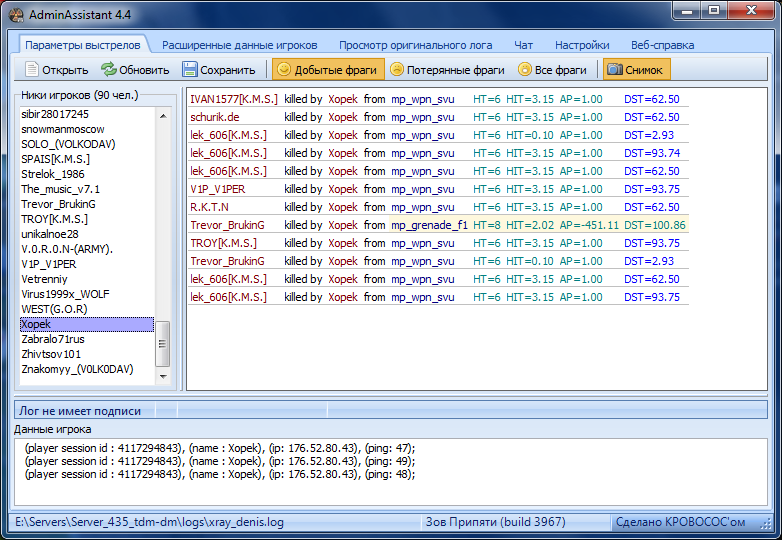Image resolution: width=782 pixels, height=540 pixels.
Task: Maximize the AdminAssistant window
Action: tap(714, 10)
